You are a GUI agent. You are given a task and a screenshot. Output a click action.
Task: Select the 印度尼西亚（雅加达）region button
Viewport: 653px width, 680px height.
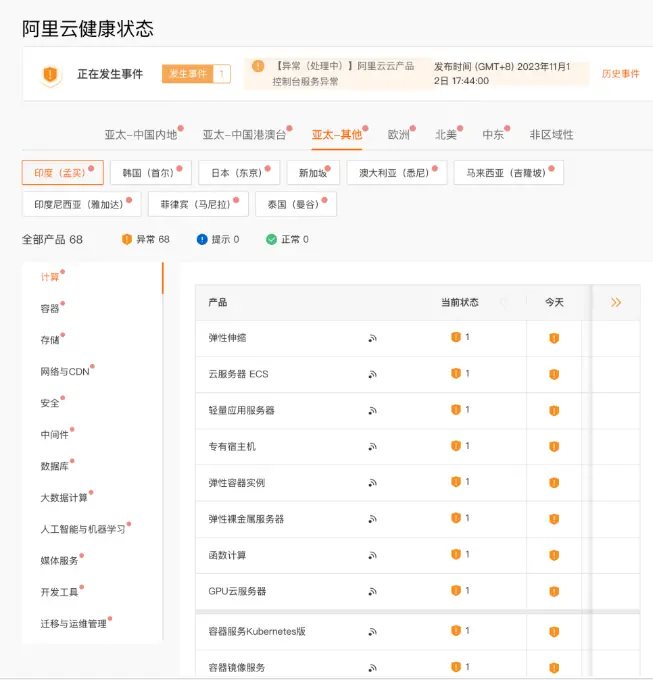point(82,204)
